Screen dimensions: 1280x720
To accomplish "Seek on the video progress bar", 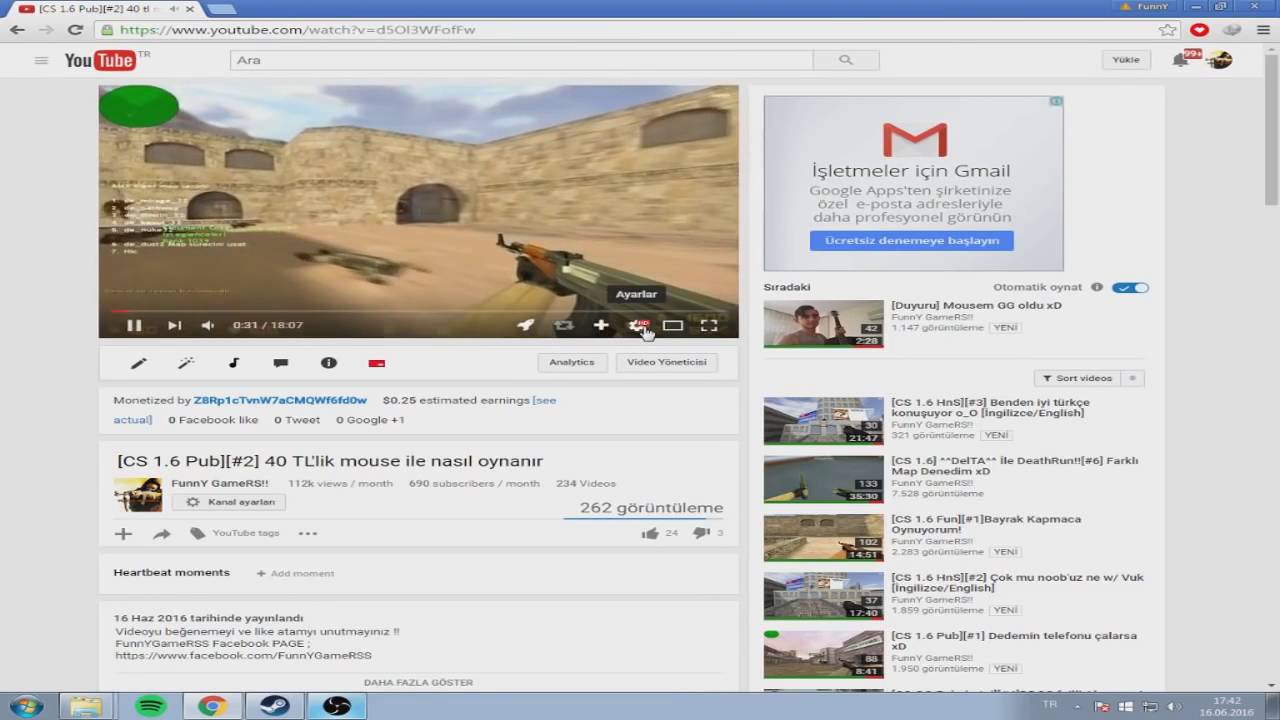I will pyautogui.click(x=418, y=310).
